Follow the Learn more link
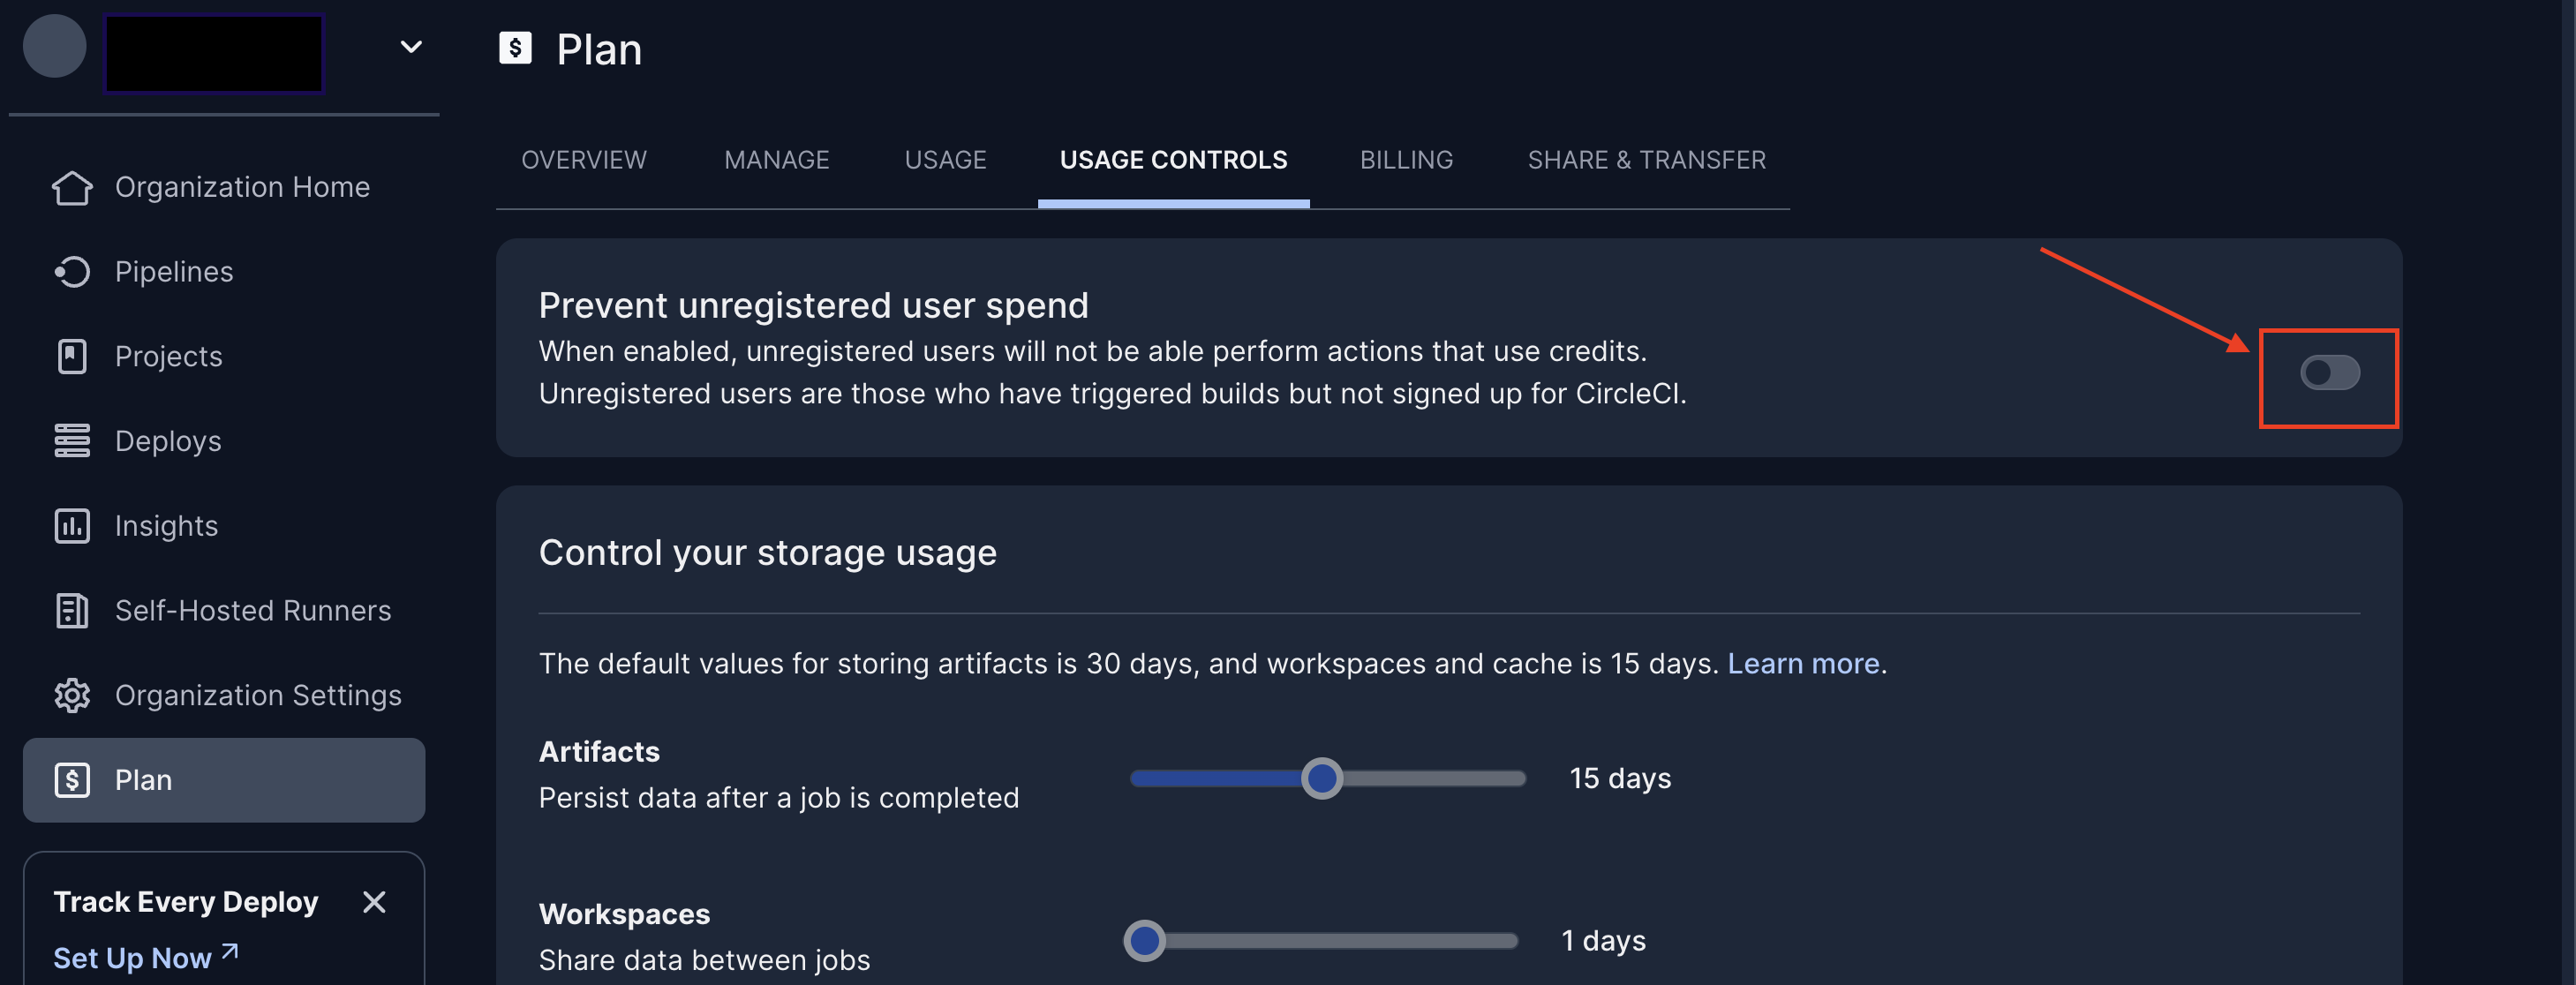2576x985 pixels. coord(1803,664)
